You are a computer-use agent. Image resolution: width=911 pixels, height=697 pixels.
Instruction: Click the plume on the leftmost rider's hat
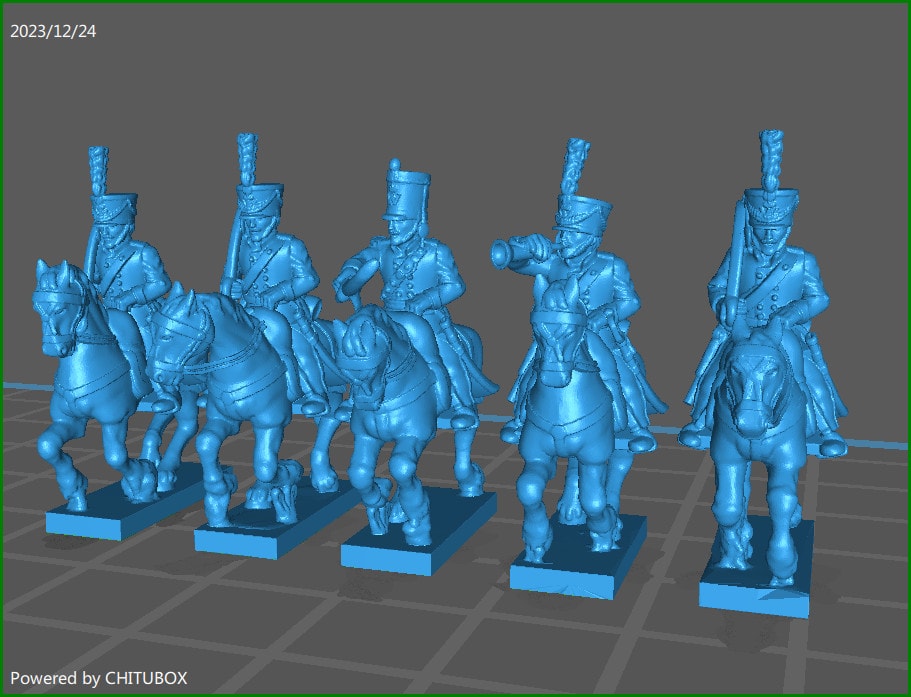[98, 170]
